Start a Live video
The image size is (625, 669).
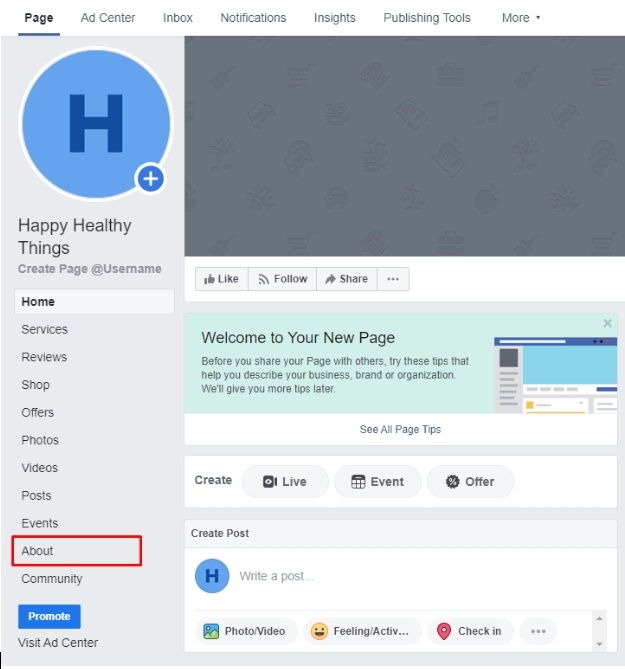coord(285,482)
